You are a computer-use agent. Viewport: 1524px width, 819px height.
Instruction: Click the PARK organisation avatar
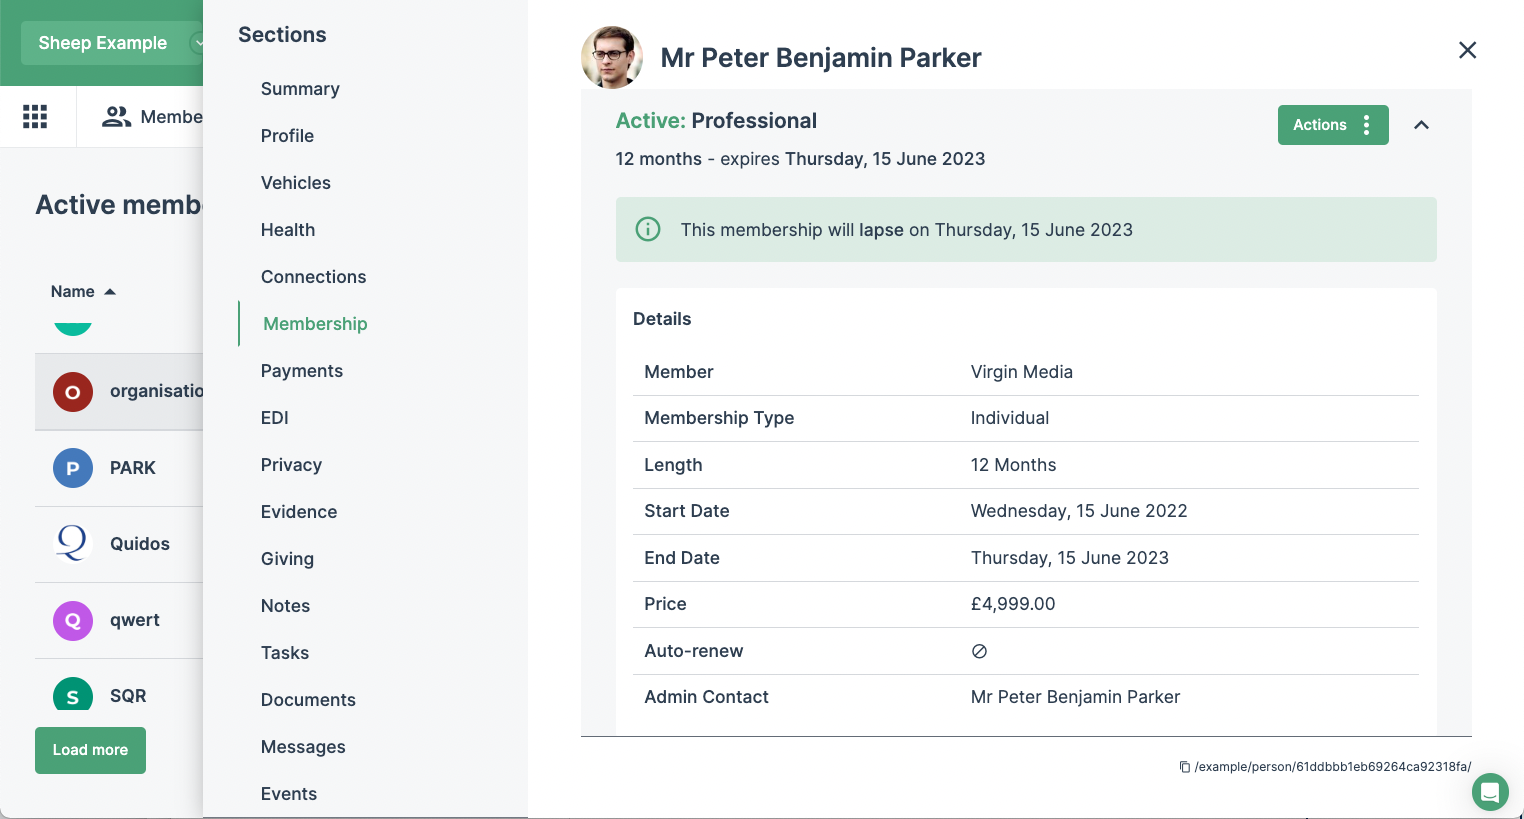[72, 468]
